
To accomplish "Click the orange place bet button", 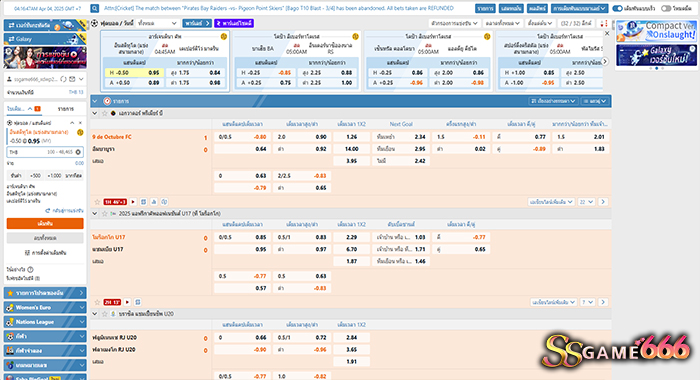I will pos(45,223).
